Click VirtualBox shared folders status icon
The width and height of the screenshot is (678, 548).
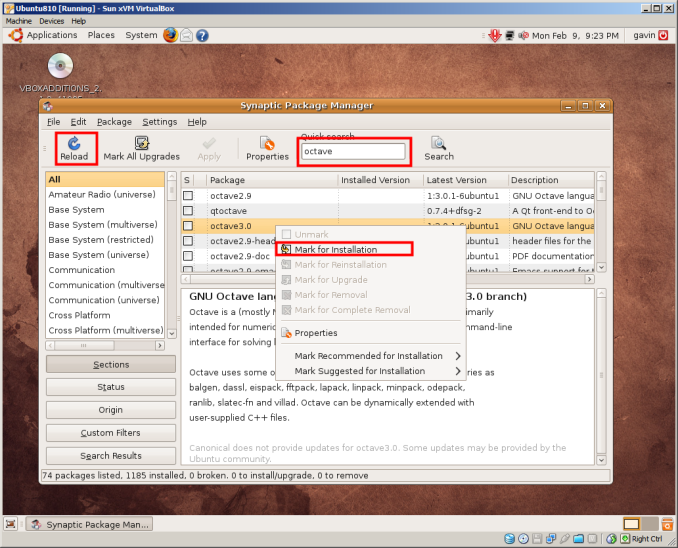click(x=579, y=538)
